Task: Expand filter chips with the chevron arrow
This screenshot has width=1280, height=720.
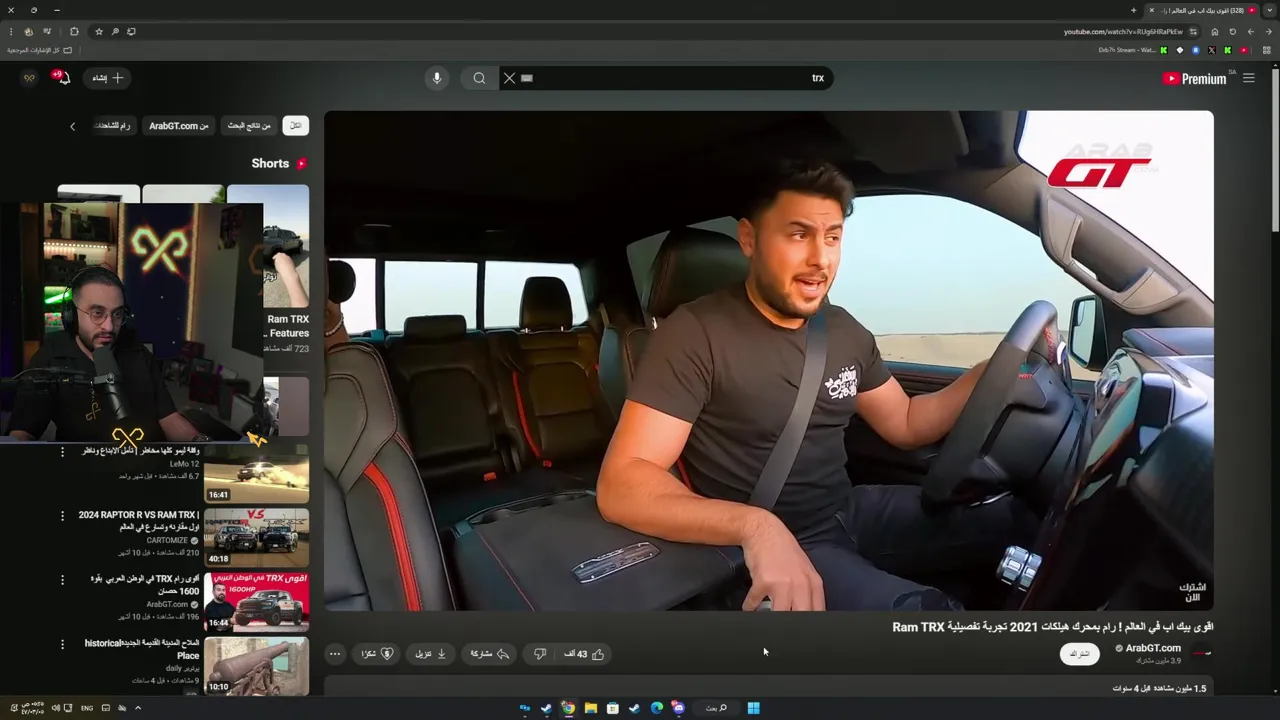Action: [72, 126]
